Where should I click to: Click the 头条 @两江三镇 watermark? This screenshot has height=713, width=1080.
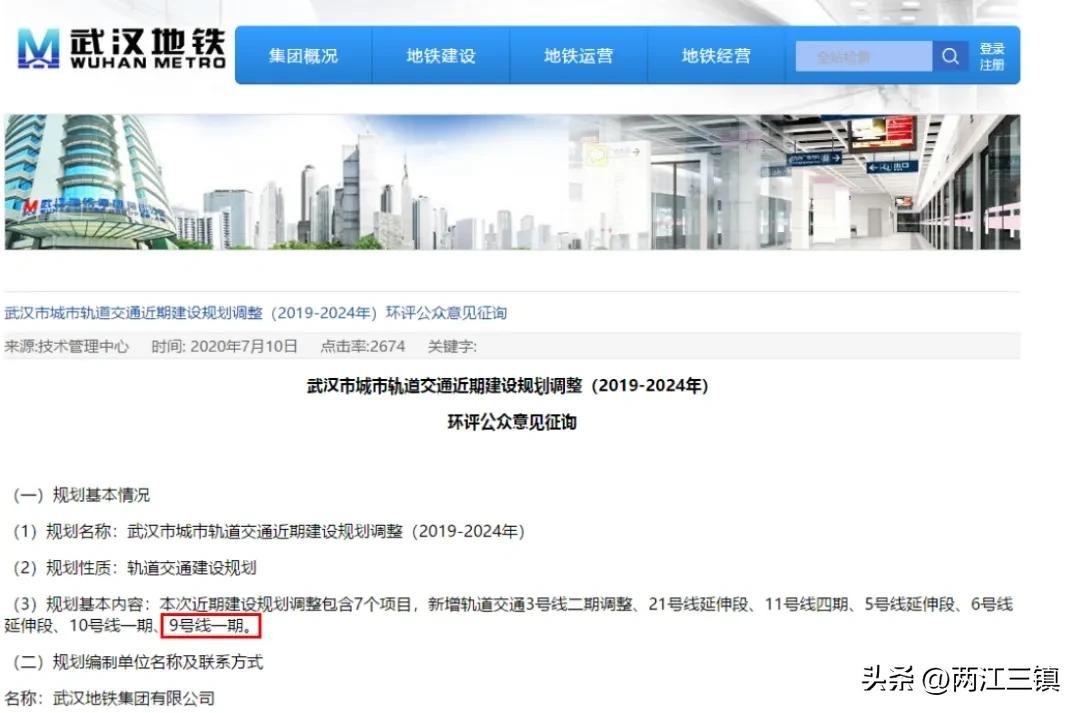click(x=960, y=679)
